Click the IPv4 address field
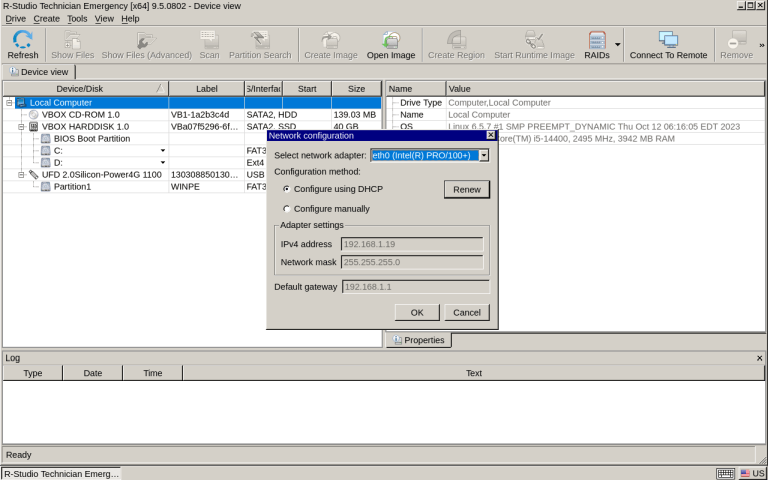This screenshot has width=768, height=480. 412,243
